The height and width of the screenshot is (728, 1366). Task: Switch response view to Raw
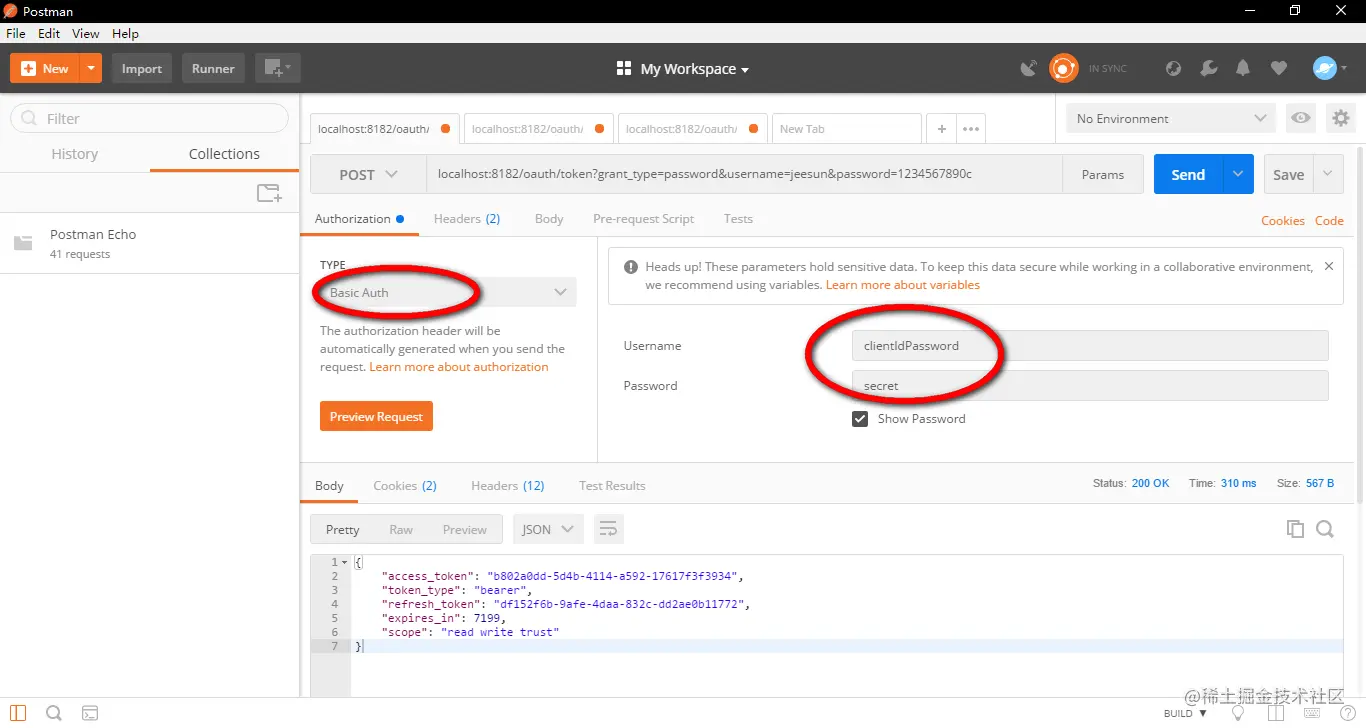click(x=401, y=529)
